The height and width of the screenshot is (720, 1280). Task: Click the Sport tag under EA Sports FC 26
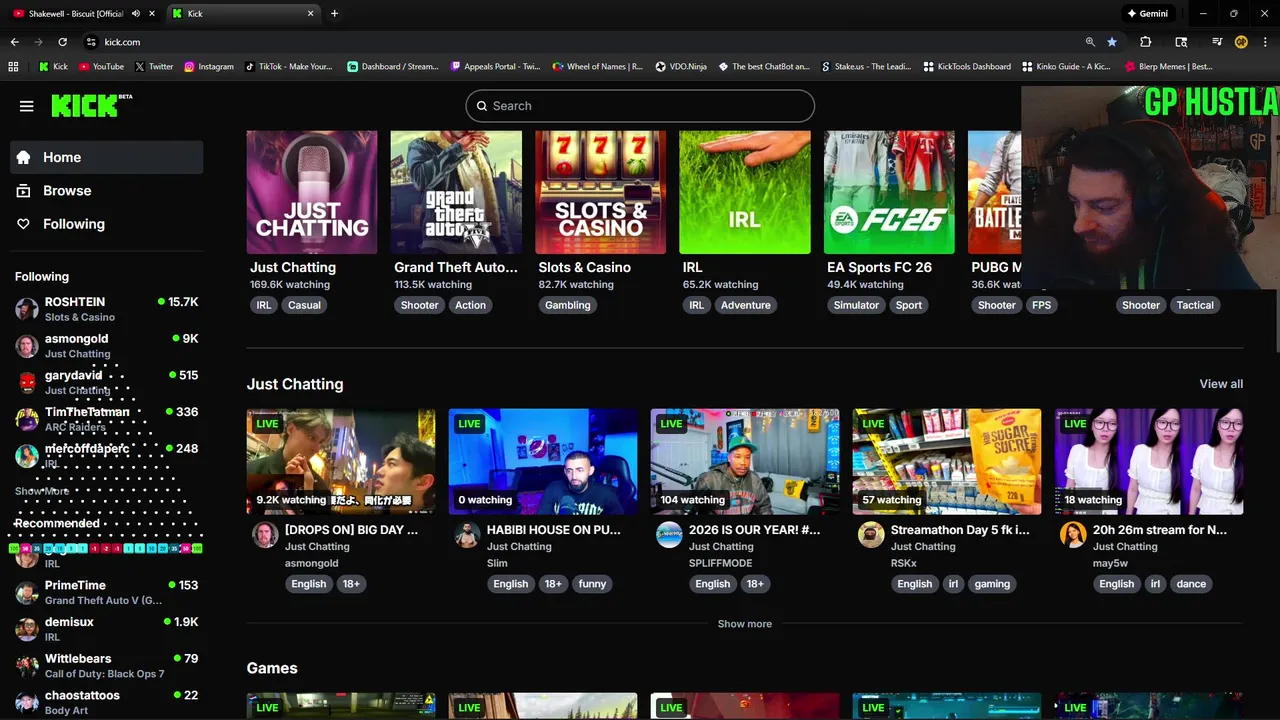tap(909, 305)
